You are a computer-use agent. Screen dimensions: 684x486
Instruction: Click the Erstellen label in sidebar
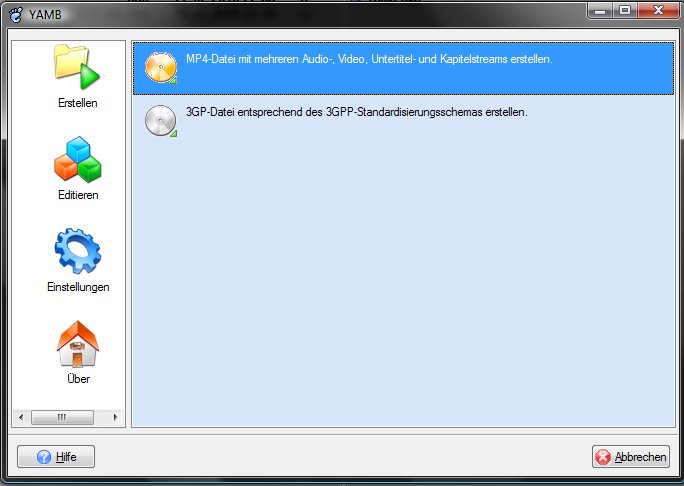pos(78,103)
